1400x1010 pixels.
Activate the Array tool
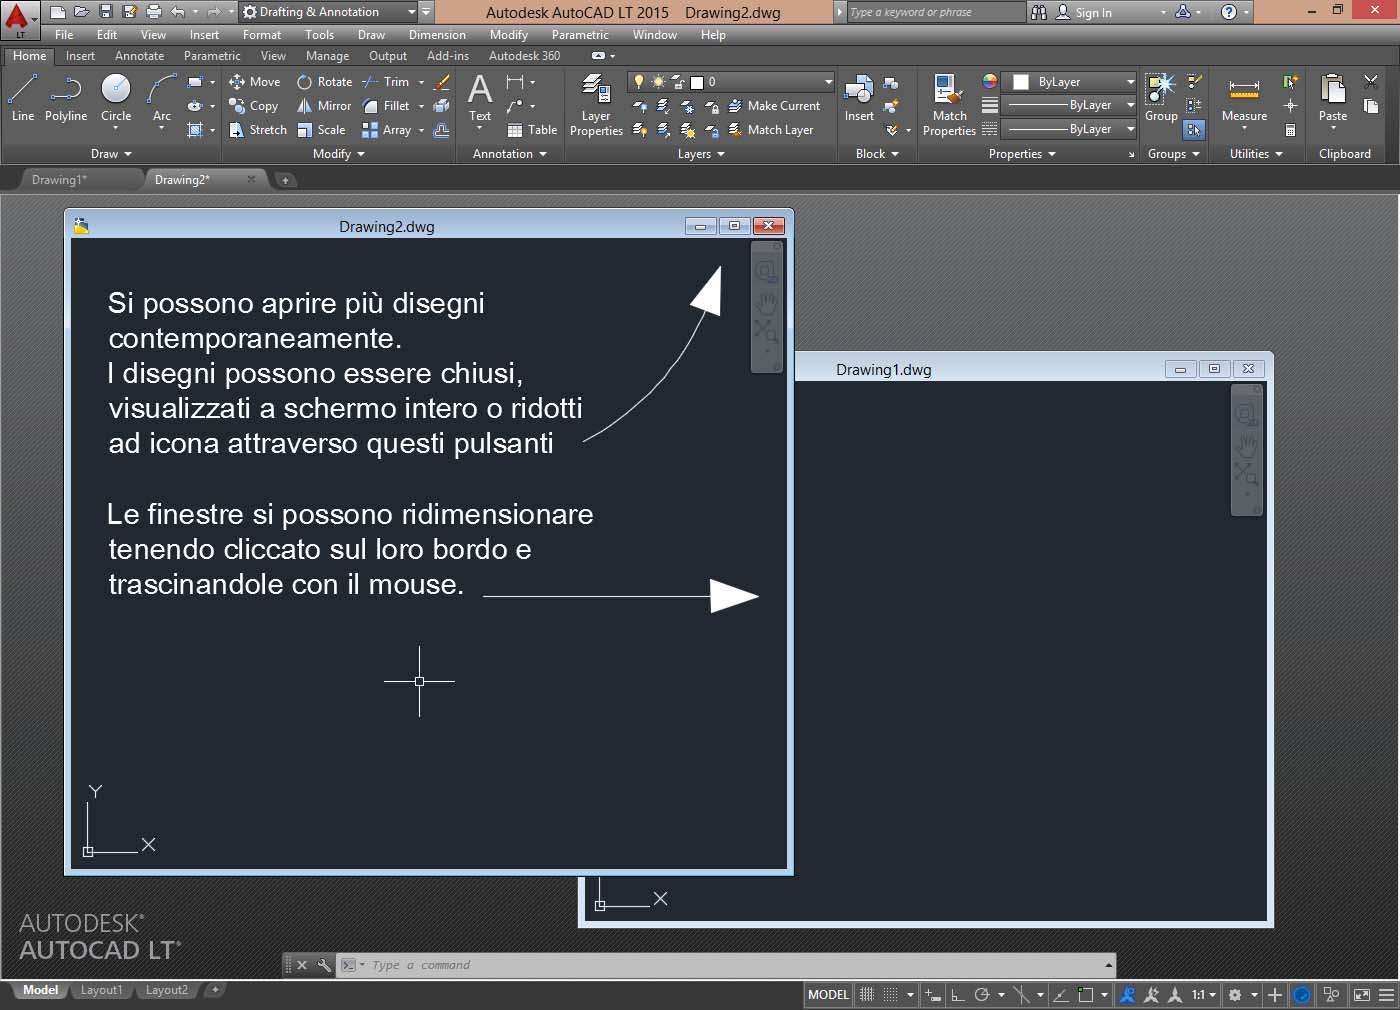point(387,130)
